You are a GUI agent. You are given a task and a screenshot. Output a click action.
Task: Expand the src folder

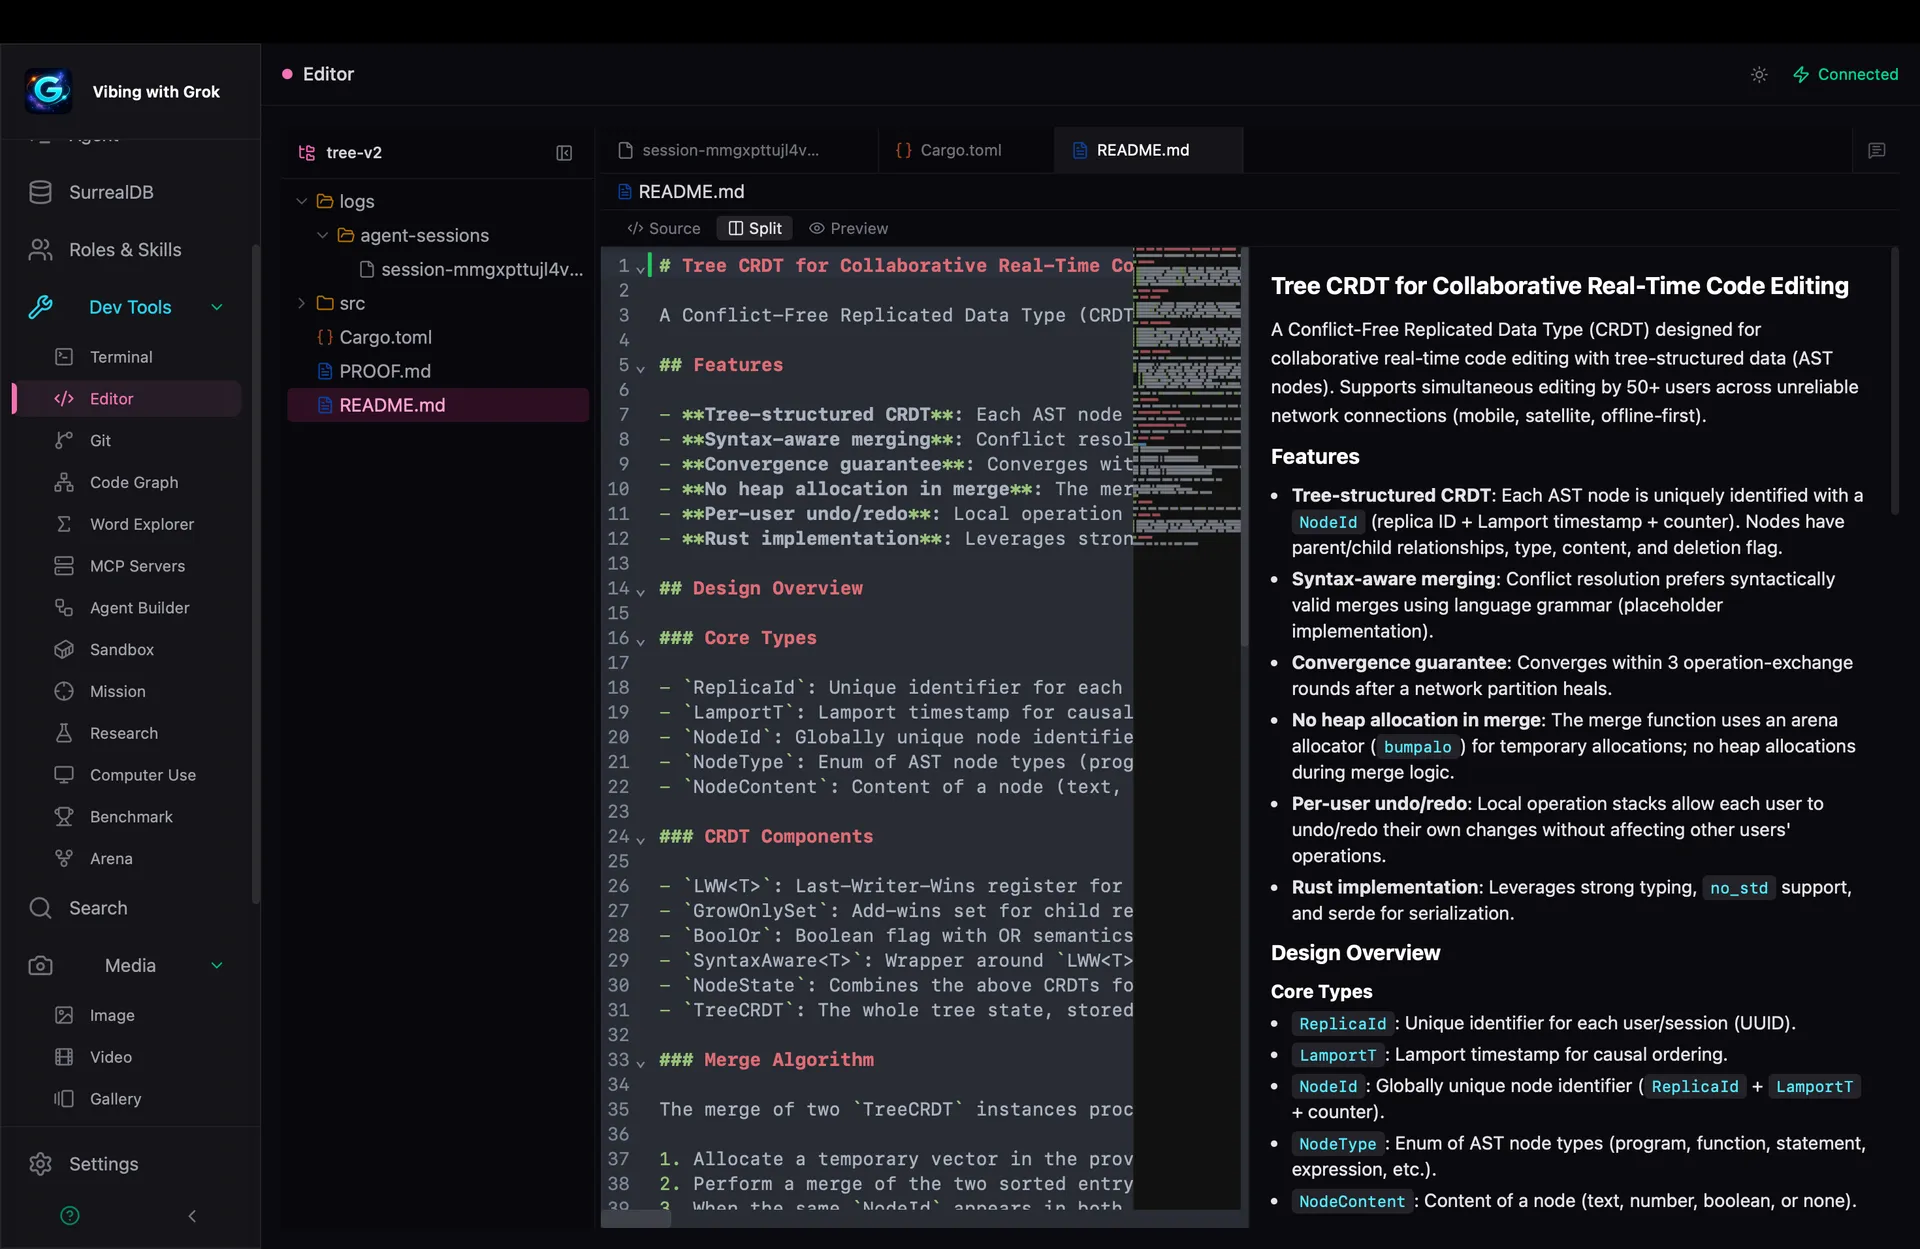(x=301, y=303)
